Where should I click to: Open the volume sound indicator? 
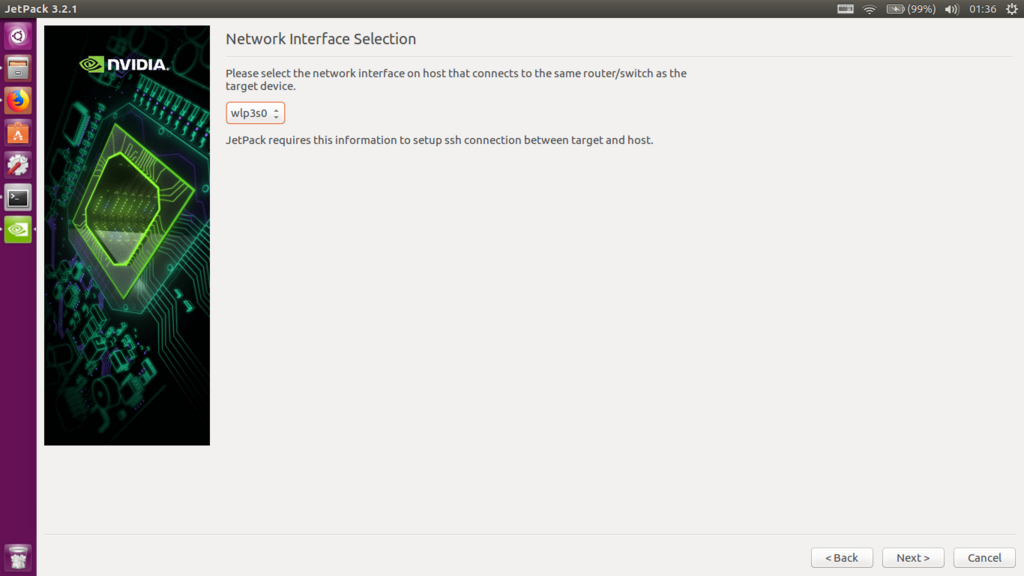click(x=952, y=9)
